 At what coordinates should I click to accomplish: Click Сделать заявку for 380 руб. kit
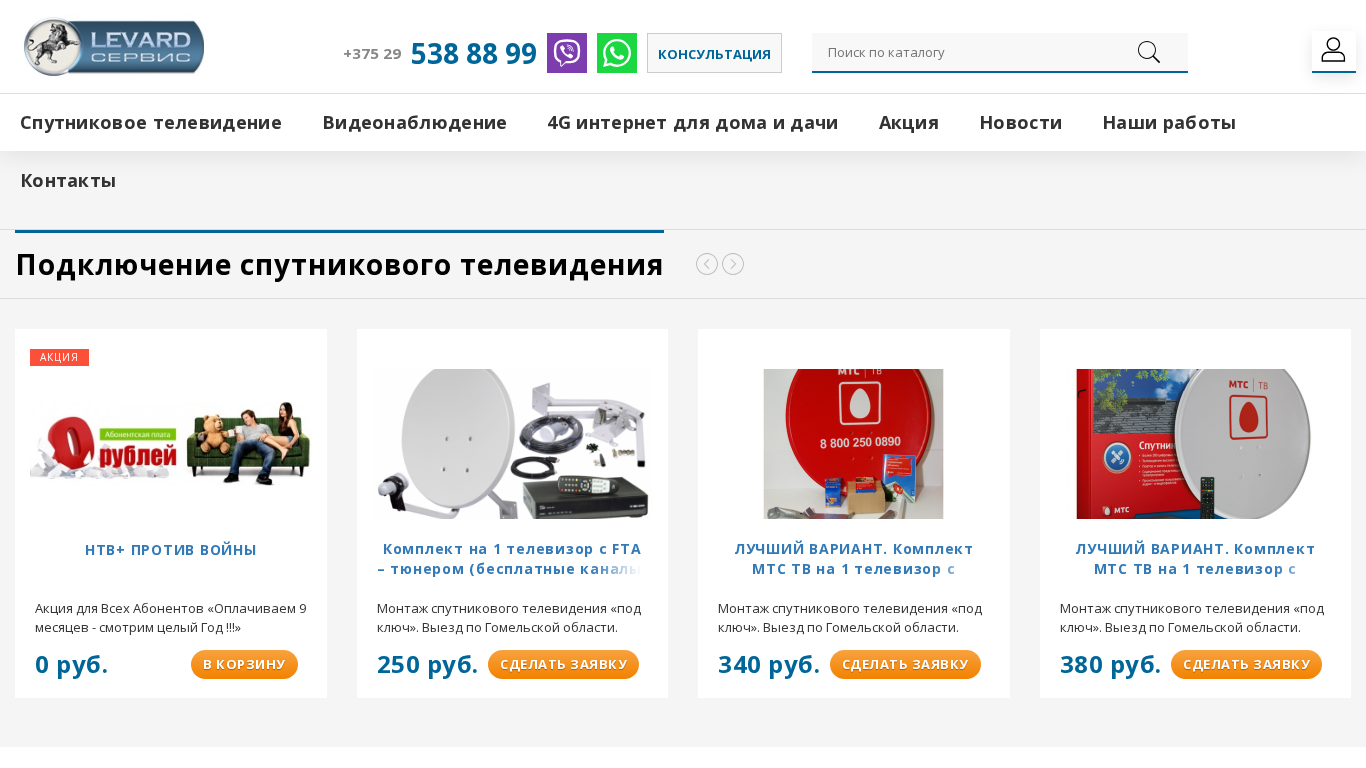click(x=1246, y=664)
